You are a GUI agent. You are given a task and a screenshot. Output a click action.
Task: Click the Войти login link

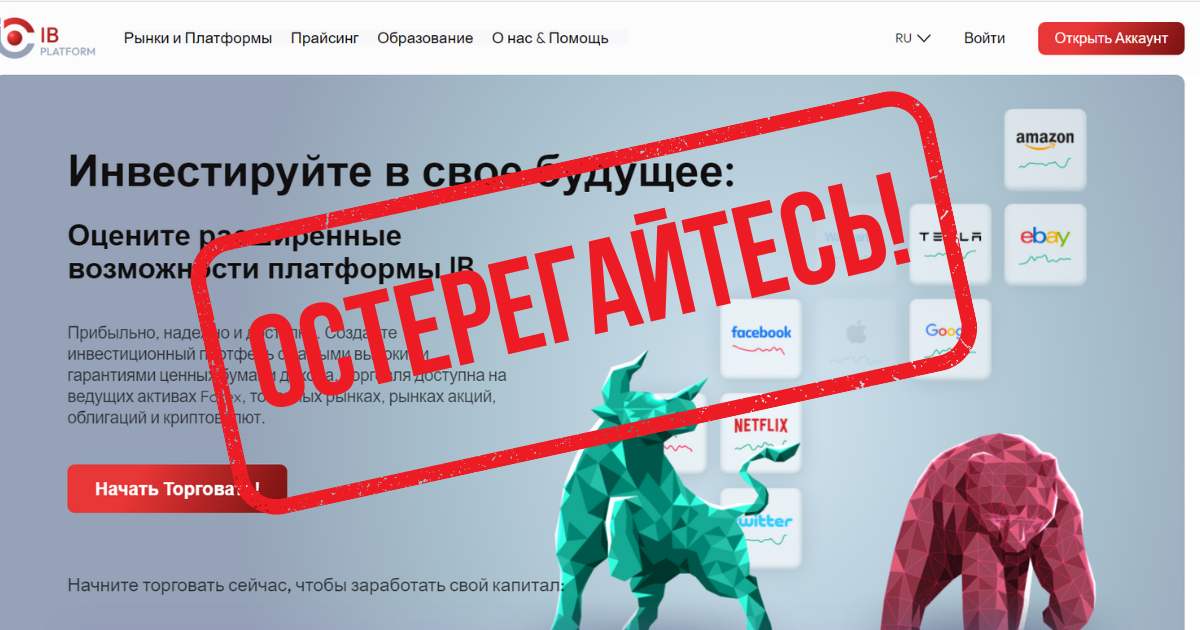pos(985,39)
